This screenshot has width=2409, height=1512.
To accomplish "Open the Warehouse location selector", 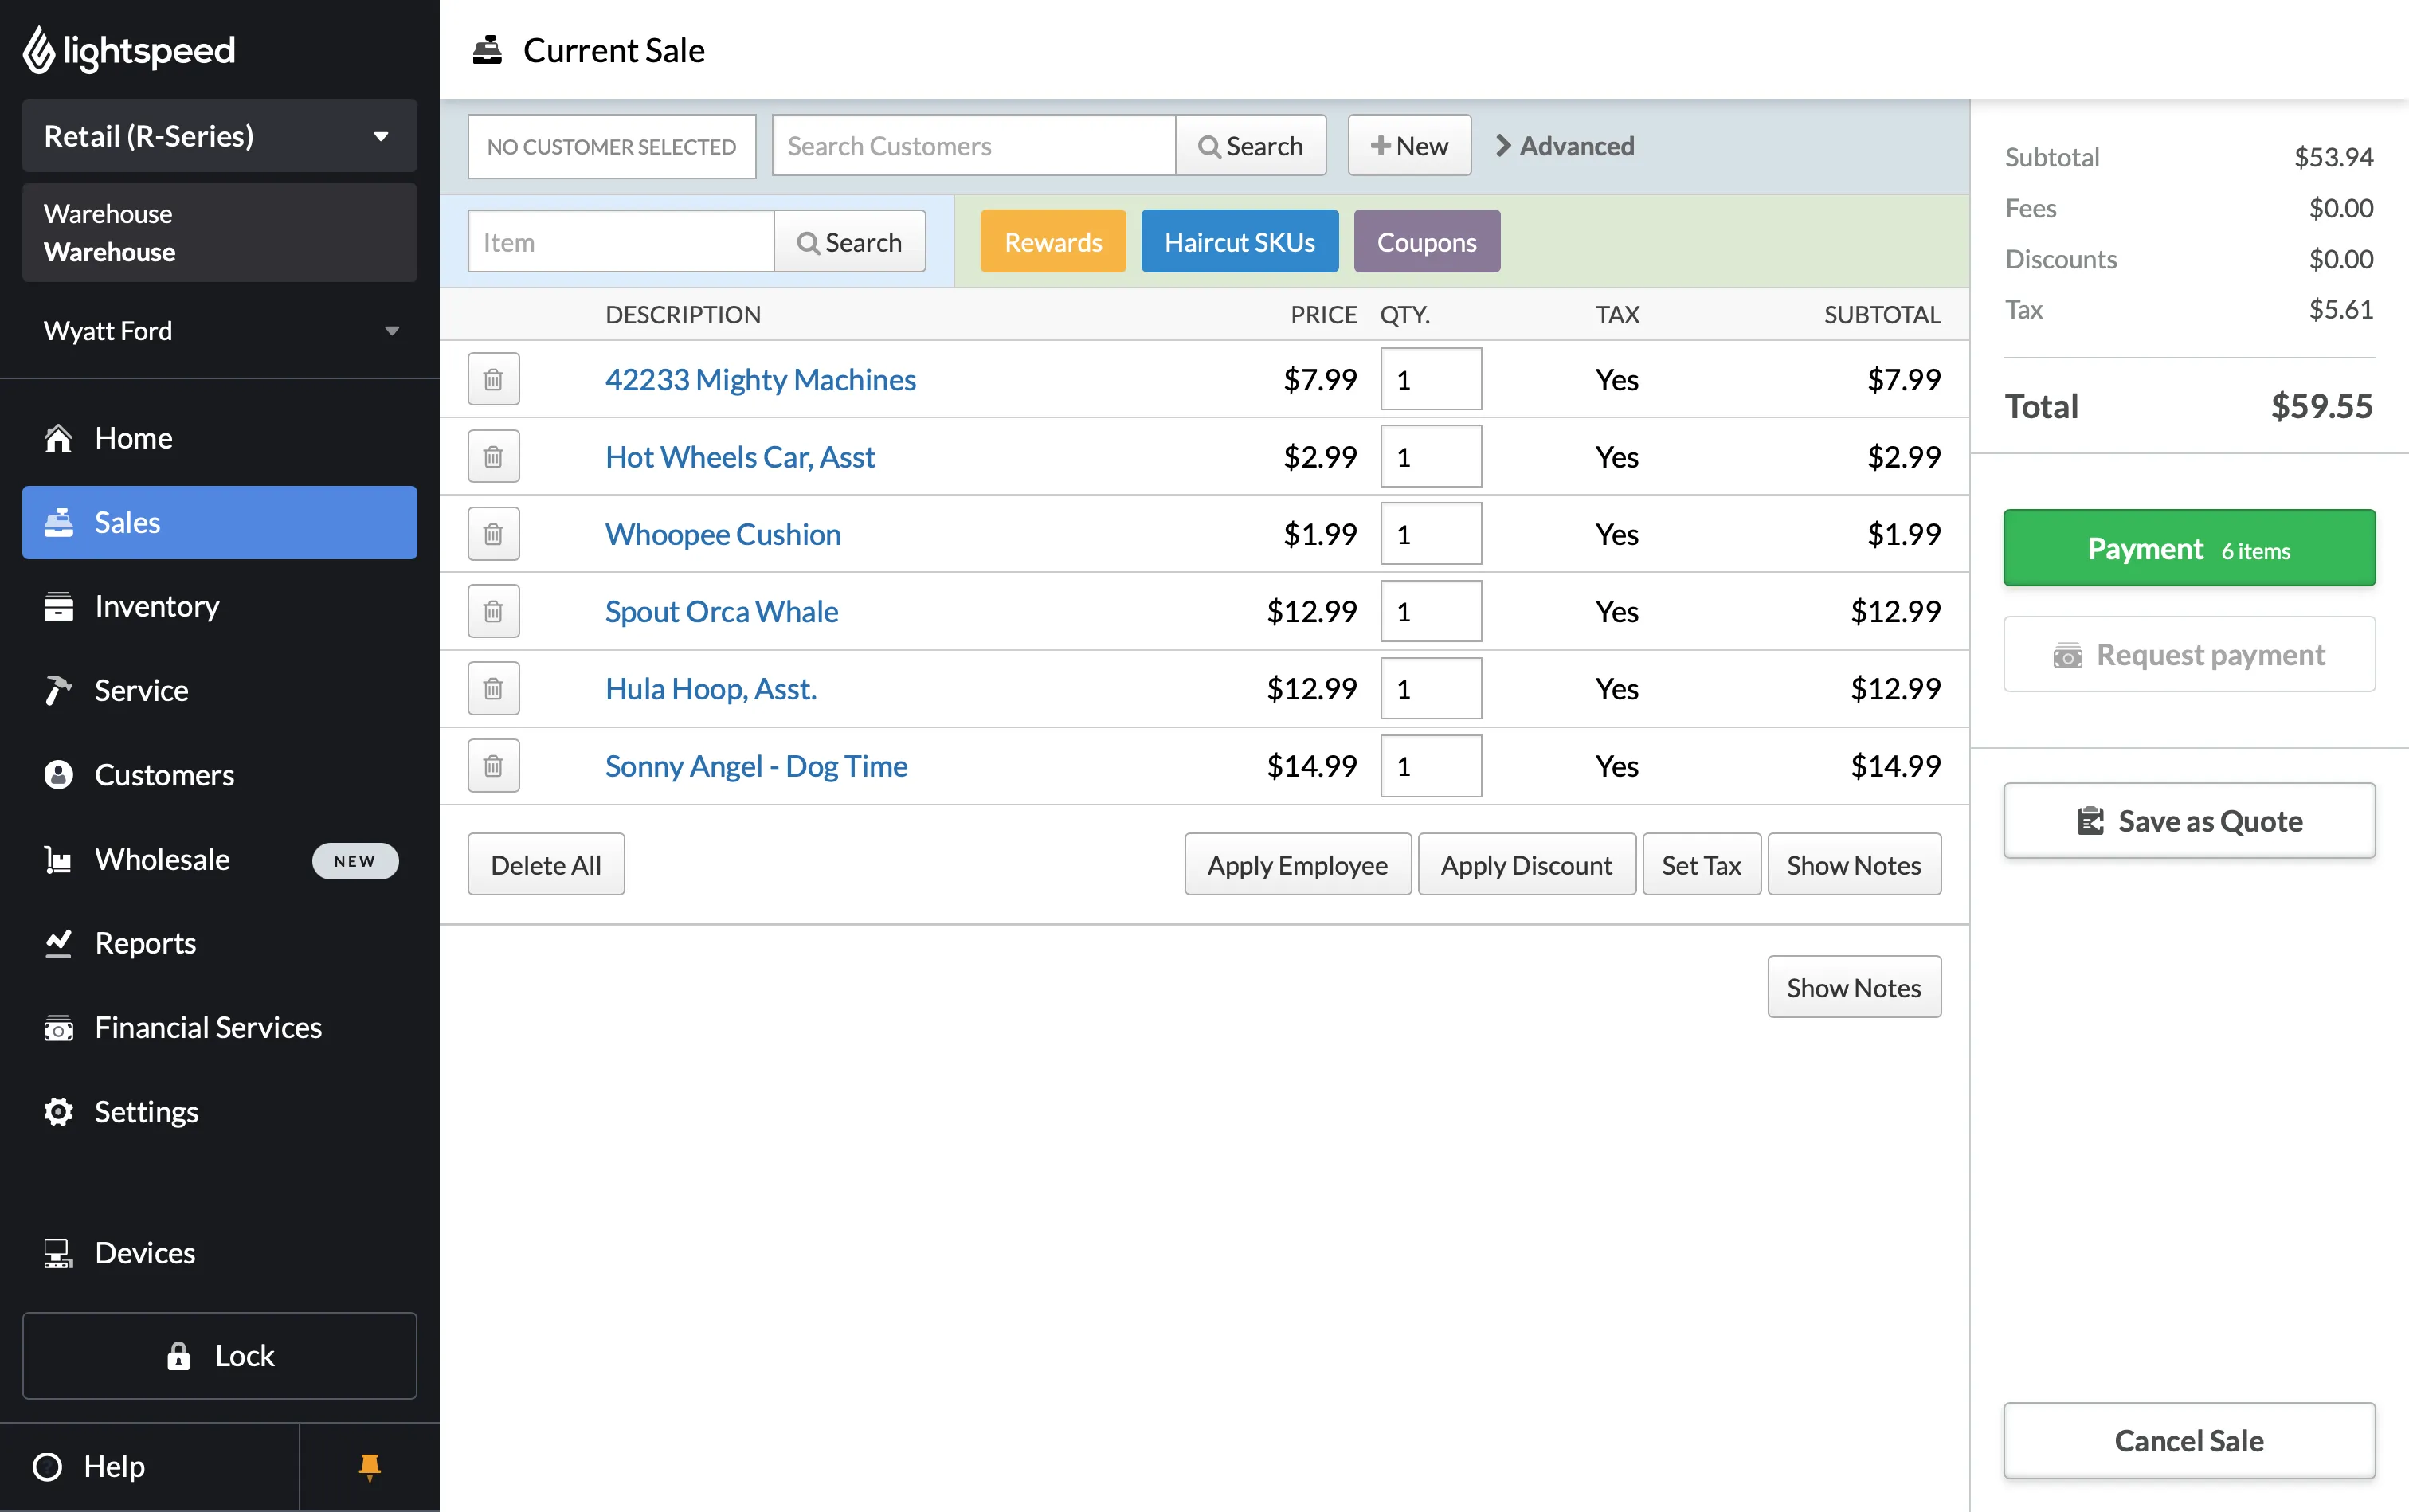I will tap(219, 233).
